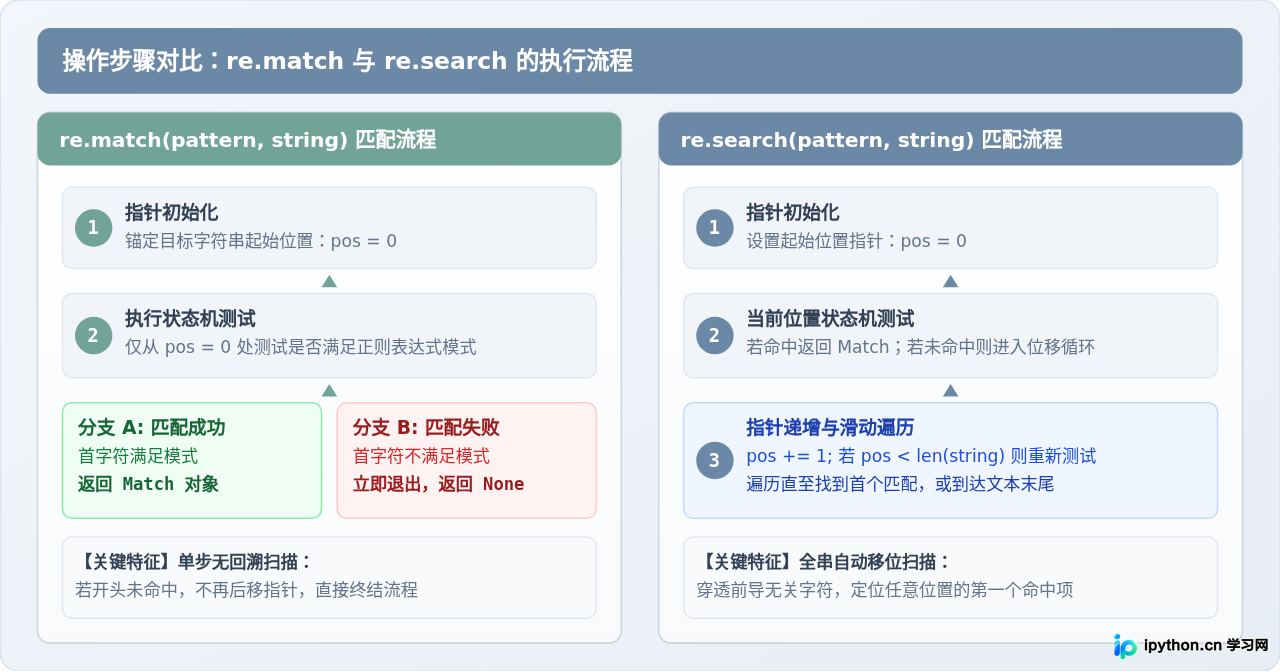
Task: Click text "锚定目标字符串起始位置：pos = 0"
Action: point(261,241)
